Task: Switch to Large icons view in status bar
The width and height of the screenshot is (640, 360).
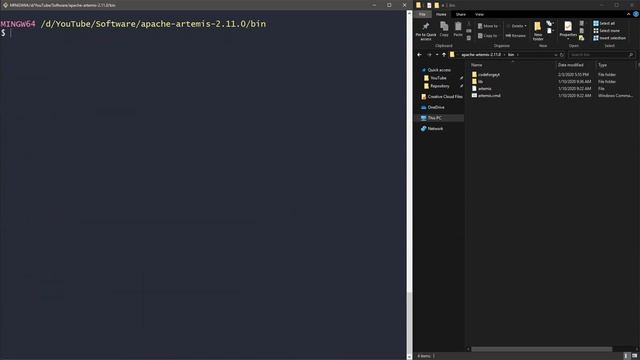Action: point(634,356)
